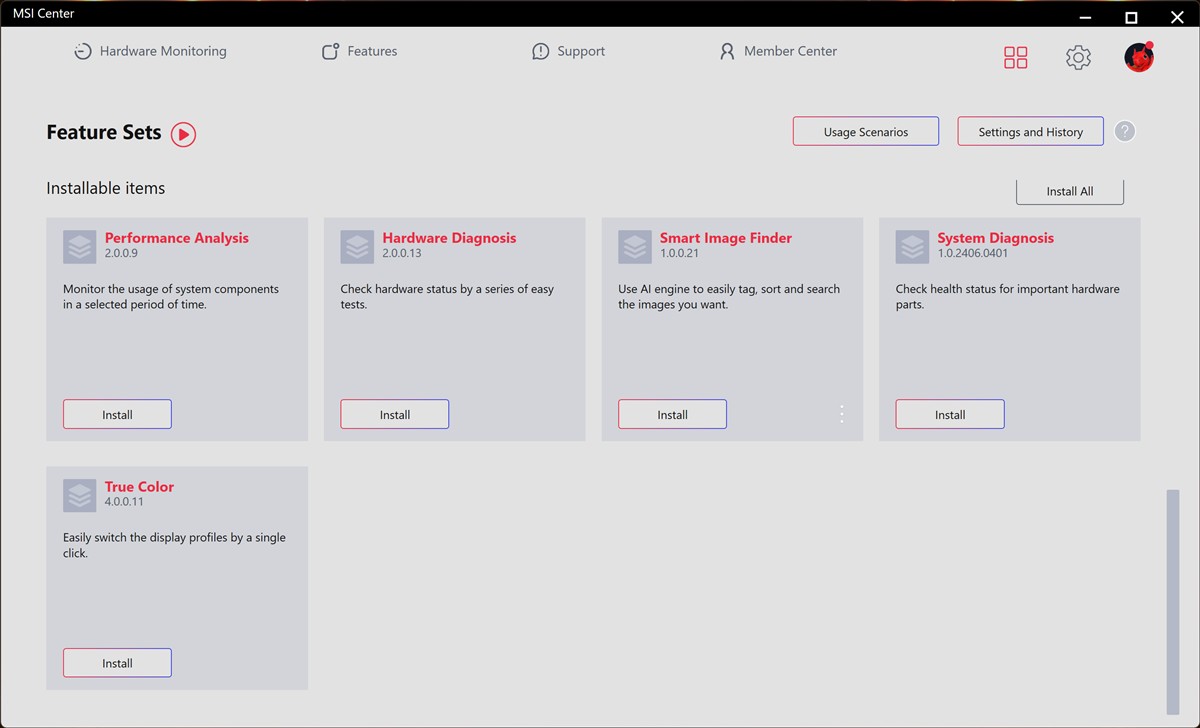The width and height of the screenshot is (1200, 728).
Task: Click the True Color stack icon
Action: click(79, 495)
